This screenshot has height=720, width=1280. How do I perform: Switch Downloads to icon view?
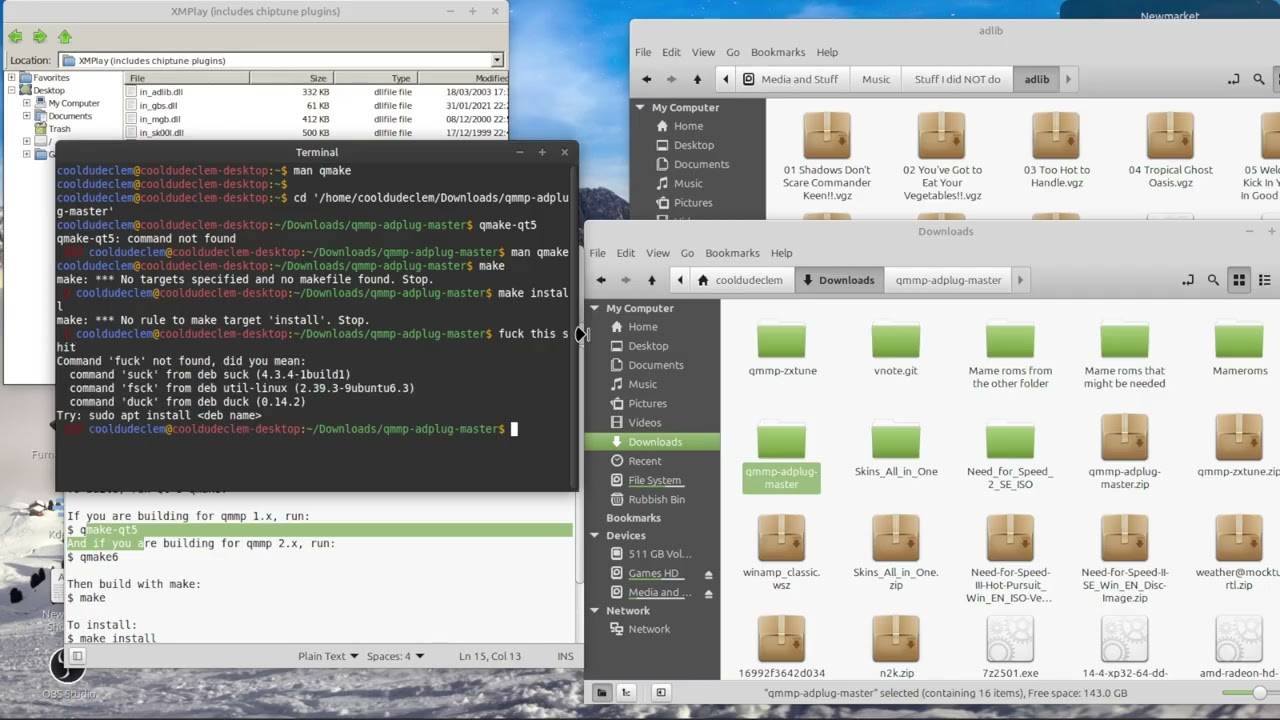(1239, 280)
